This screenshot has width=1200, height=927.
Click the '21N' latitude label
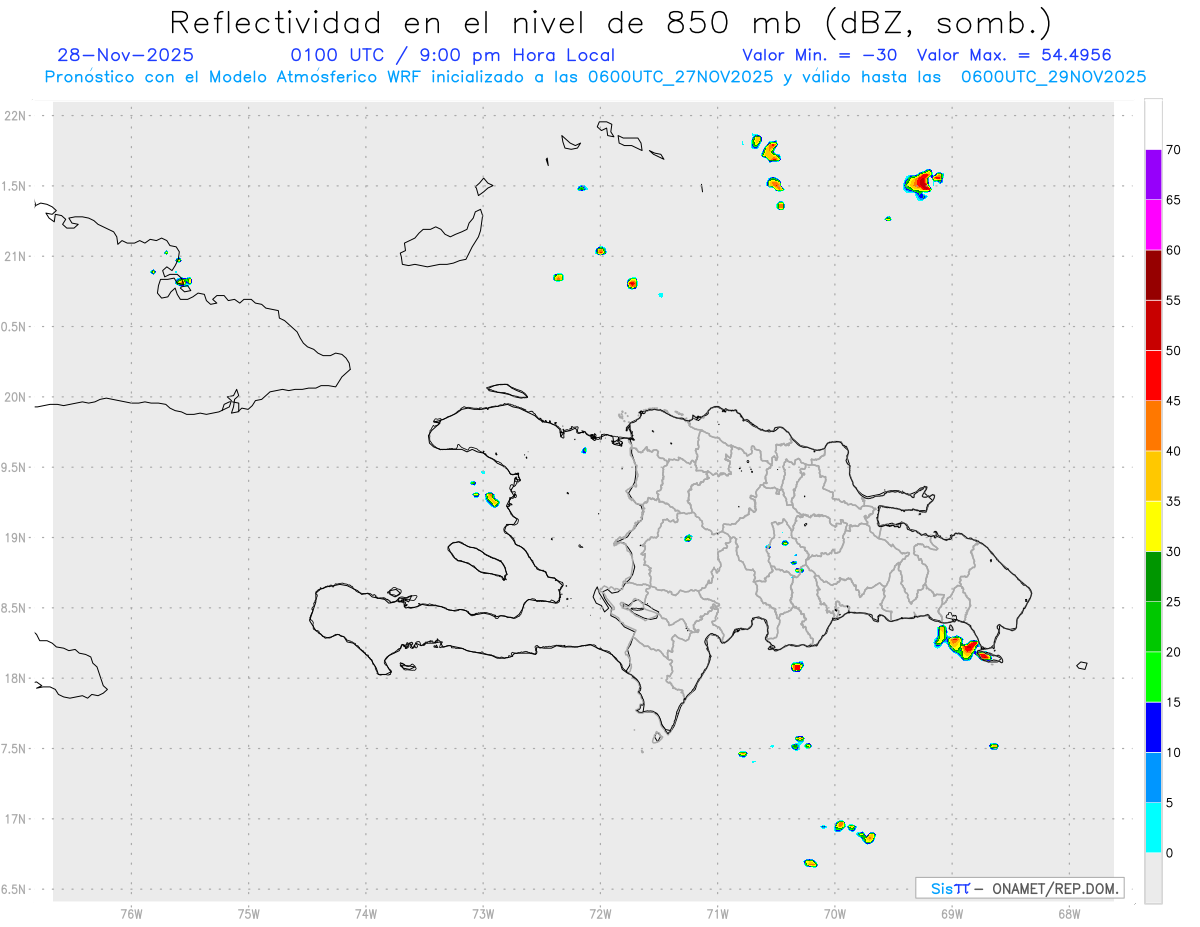tap(17, 256)
